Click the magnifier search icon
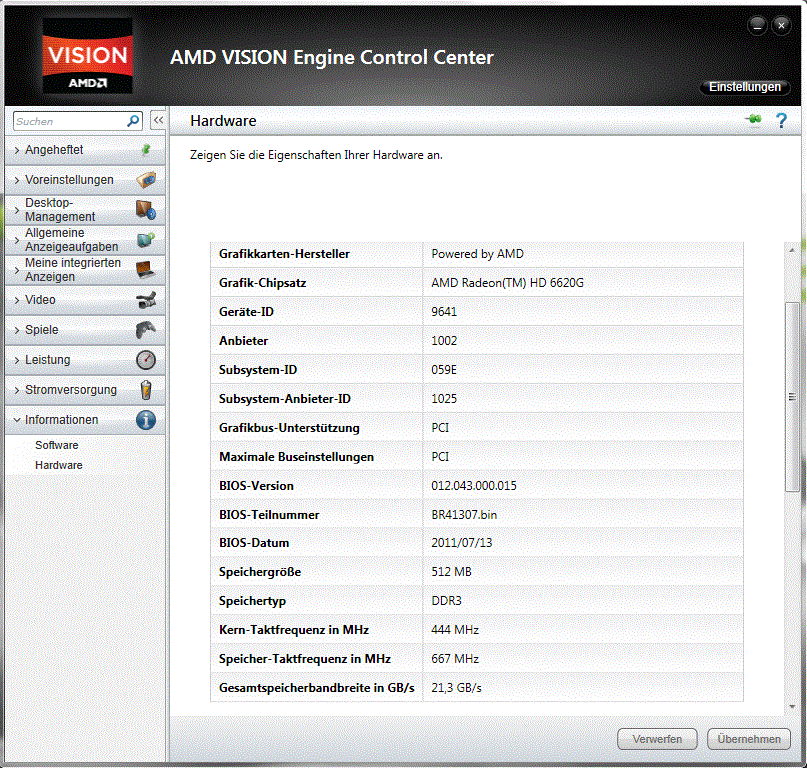 (x=133, y=121)
